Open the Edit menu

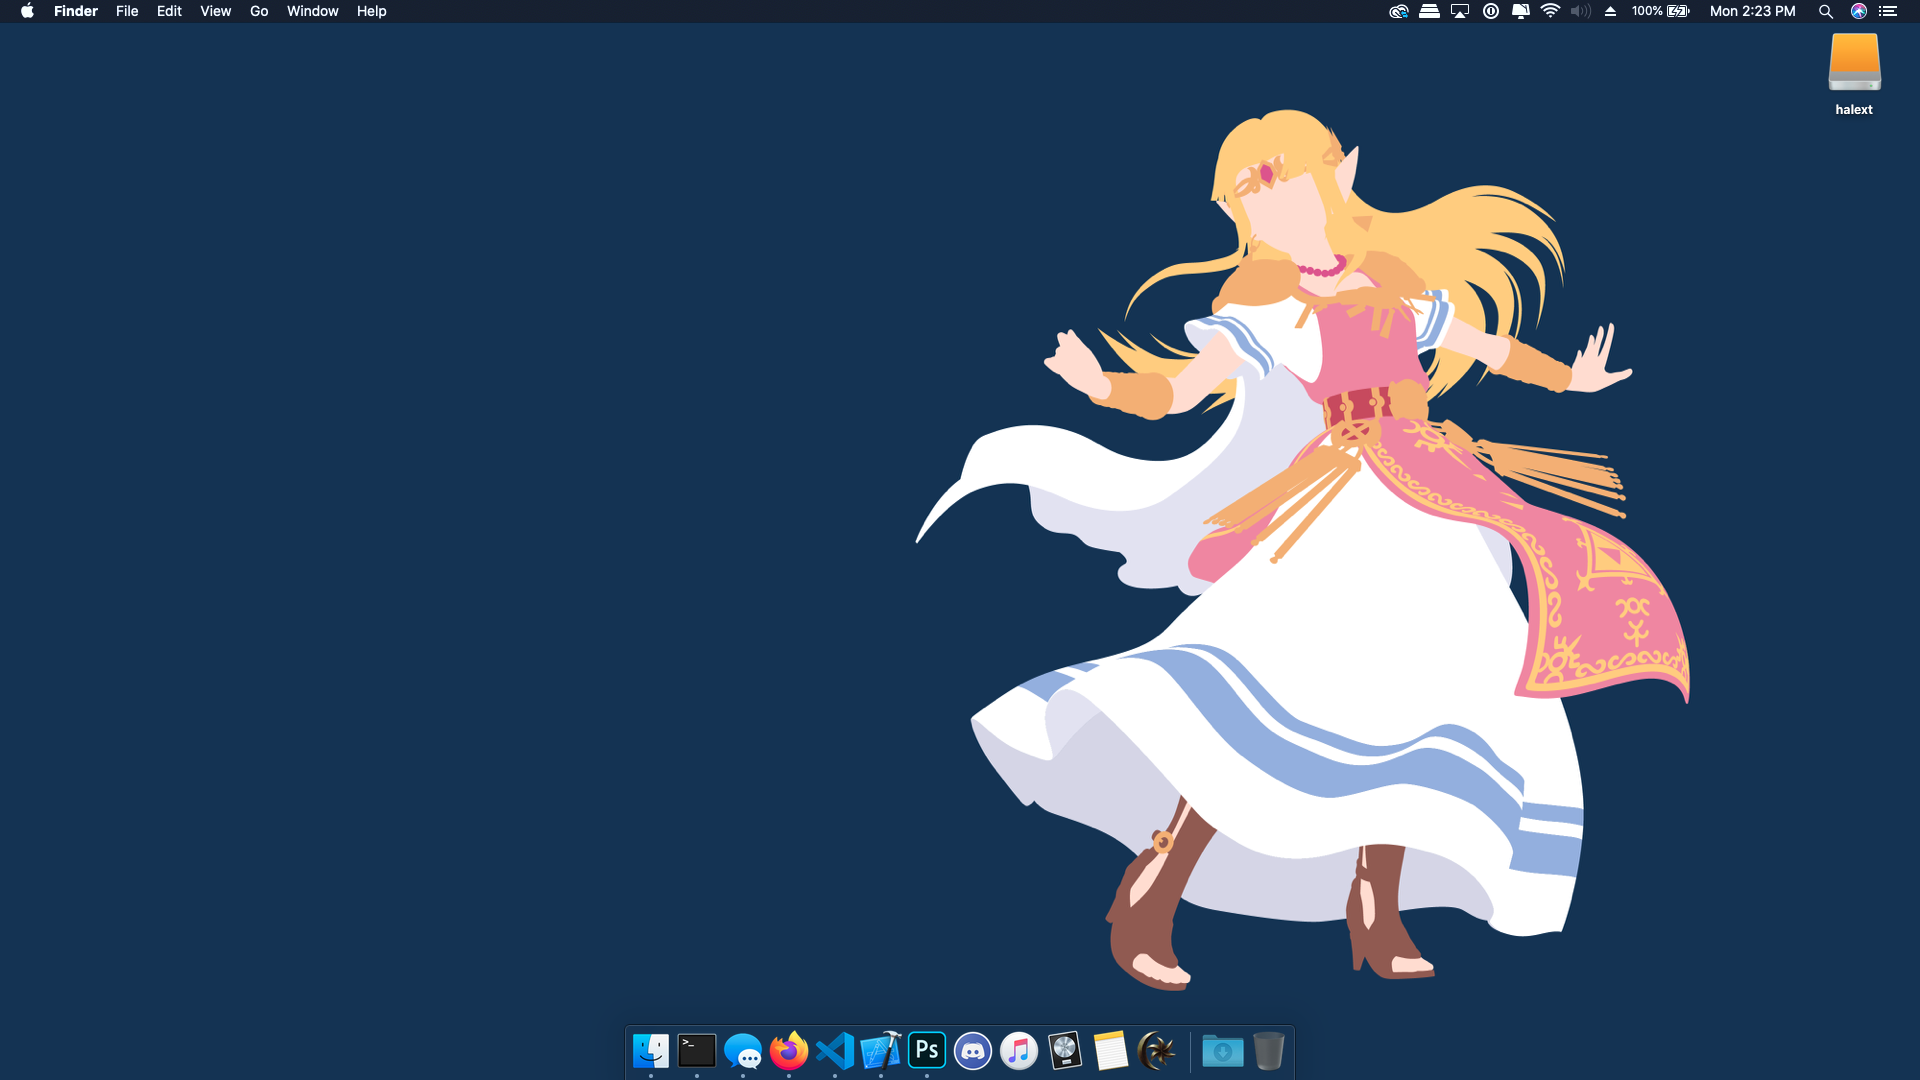point(169,11)
